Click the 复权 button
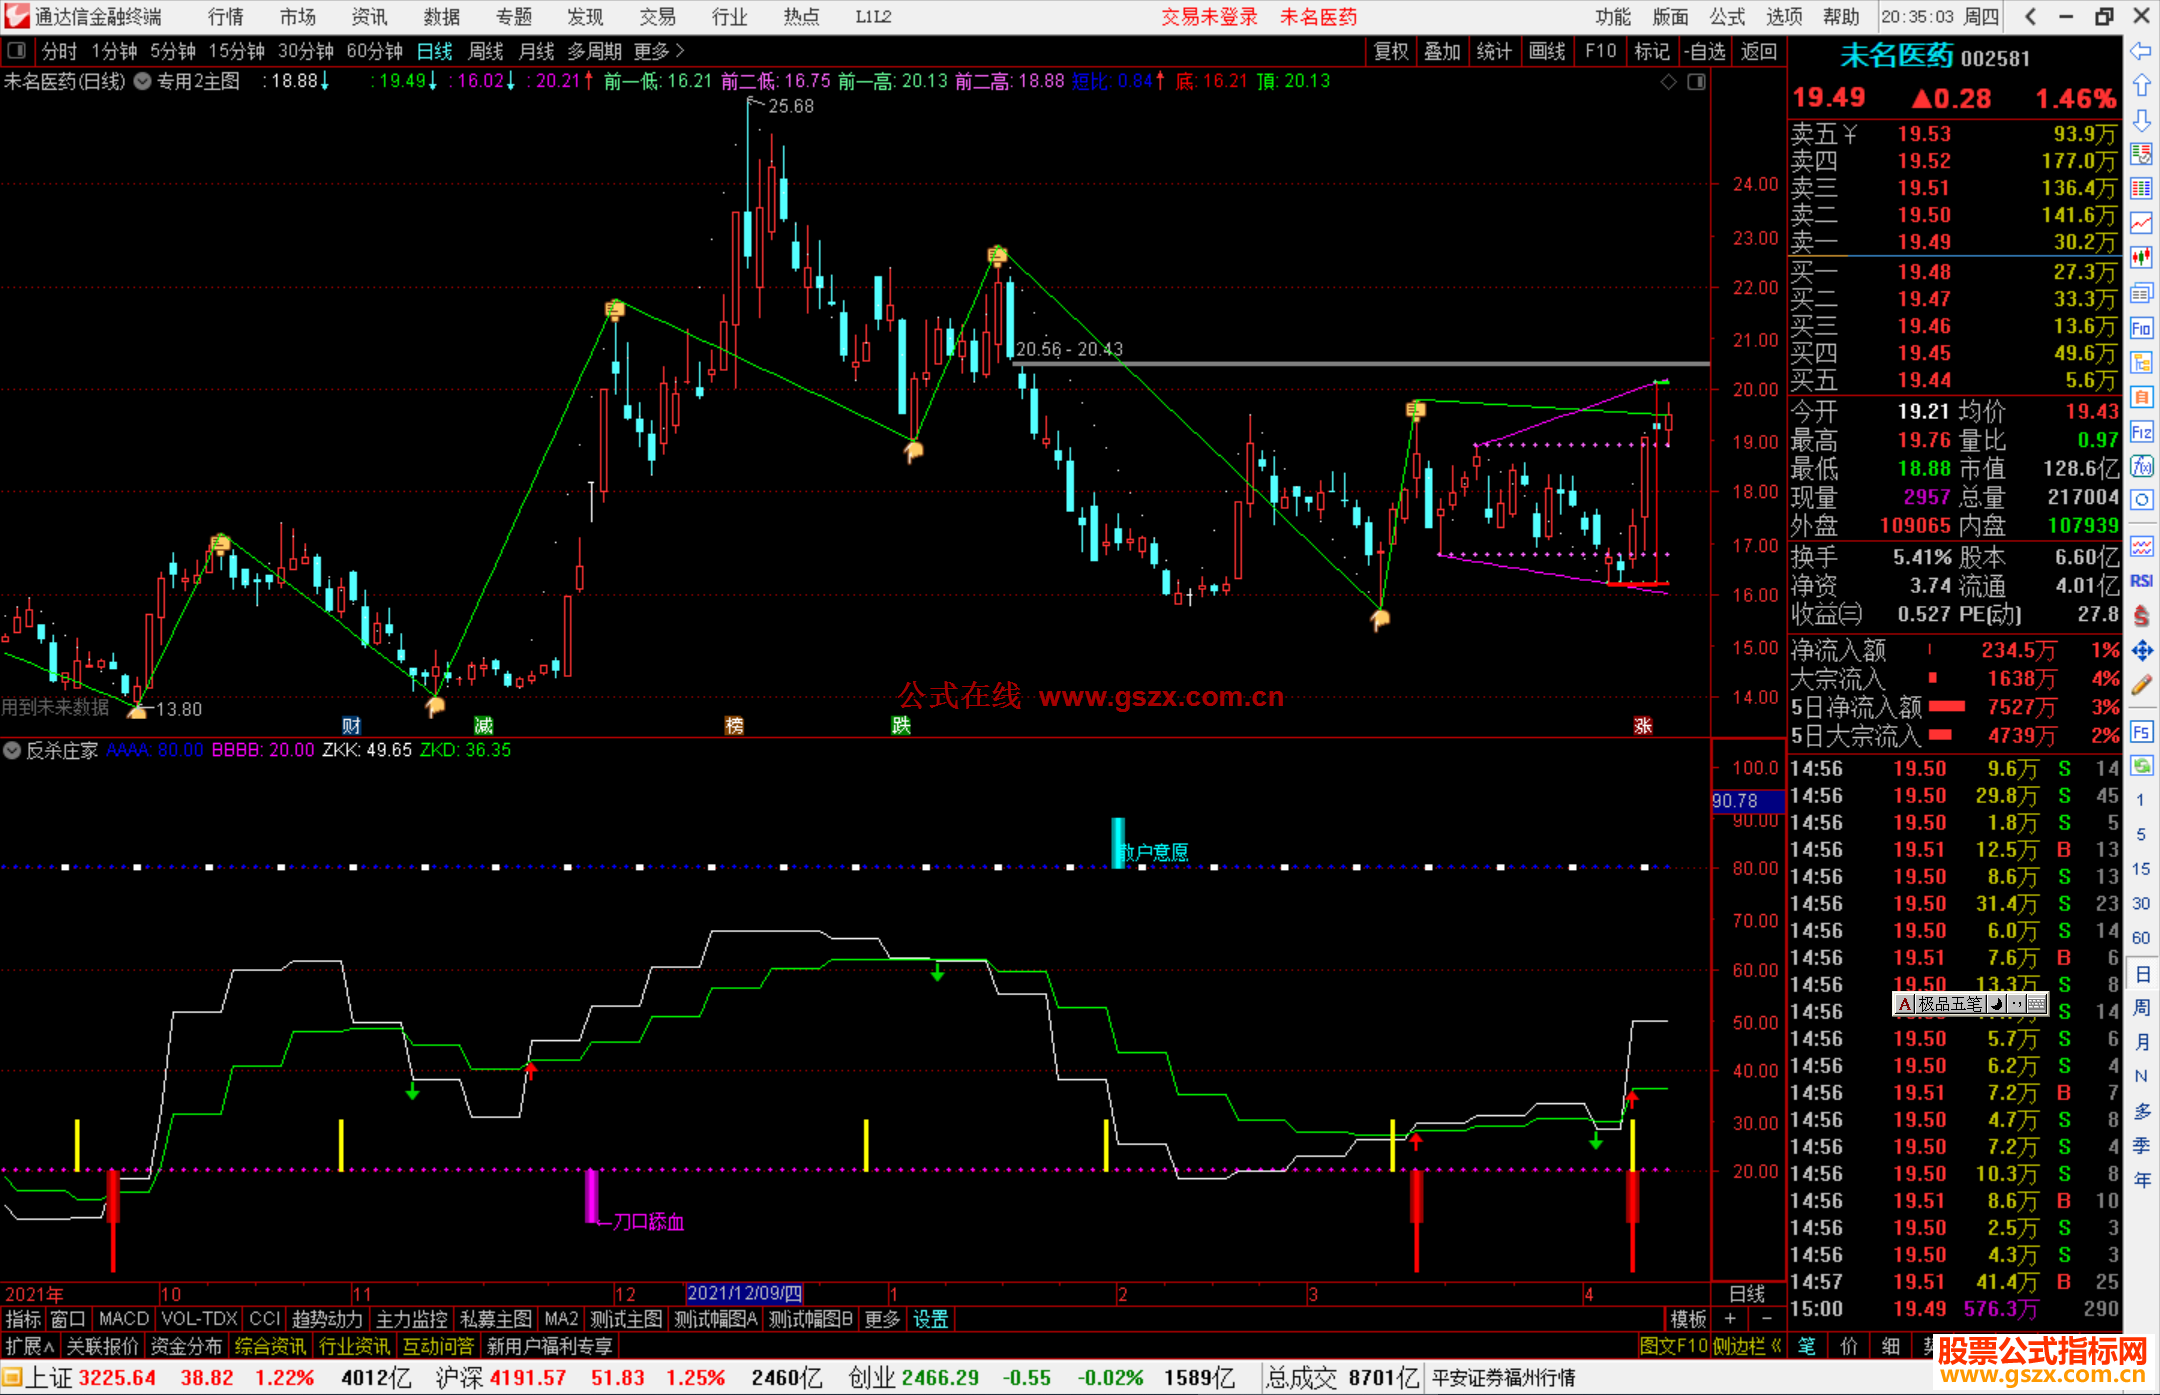This screenshot has height=1395, width=2160. (1391, 51)
